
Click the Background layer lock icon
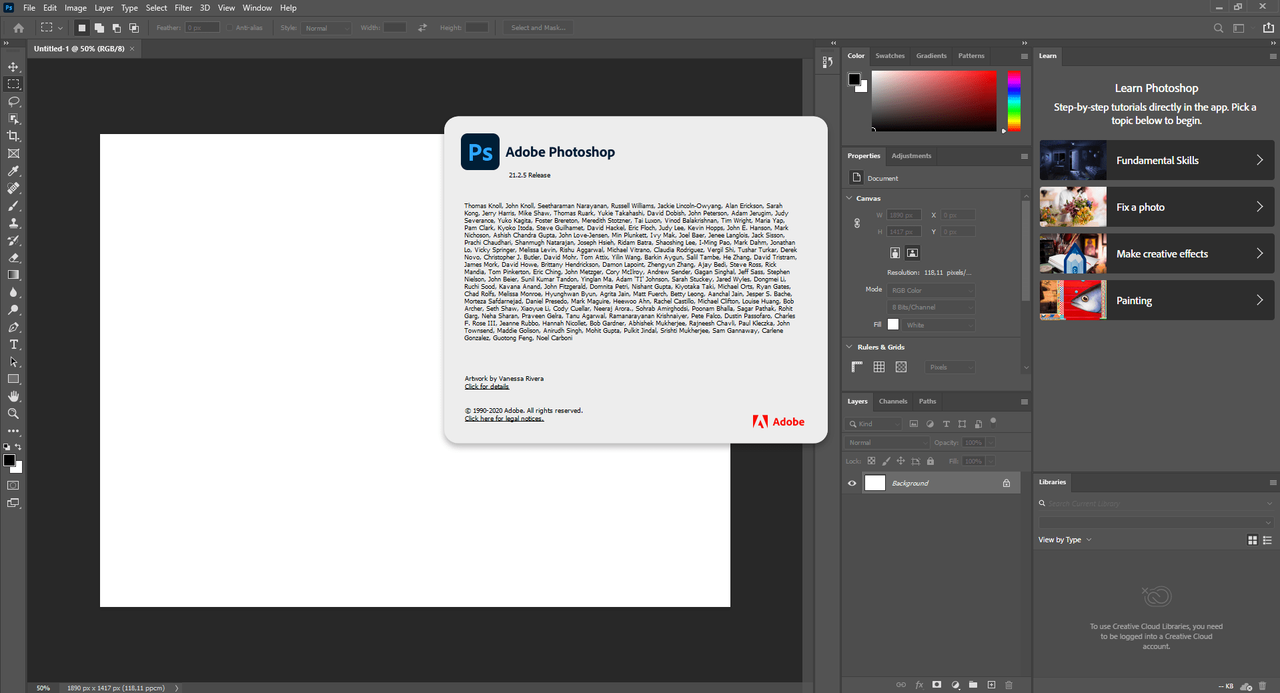pyautogui.click(x=1007, y=483)
